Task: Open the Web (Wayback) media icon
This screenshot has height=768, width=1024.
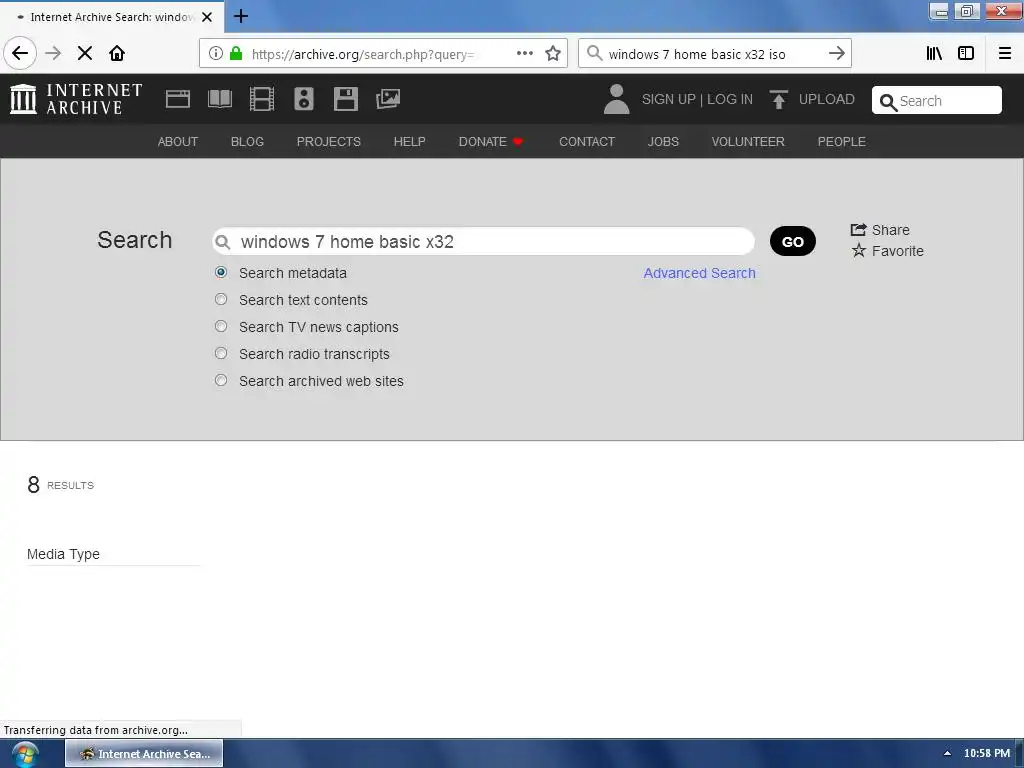Action: (x=178, y=99)
